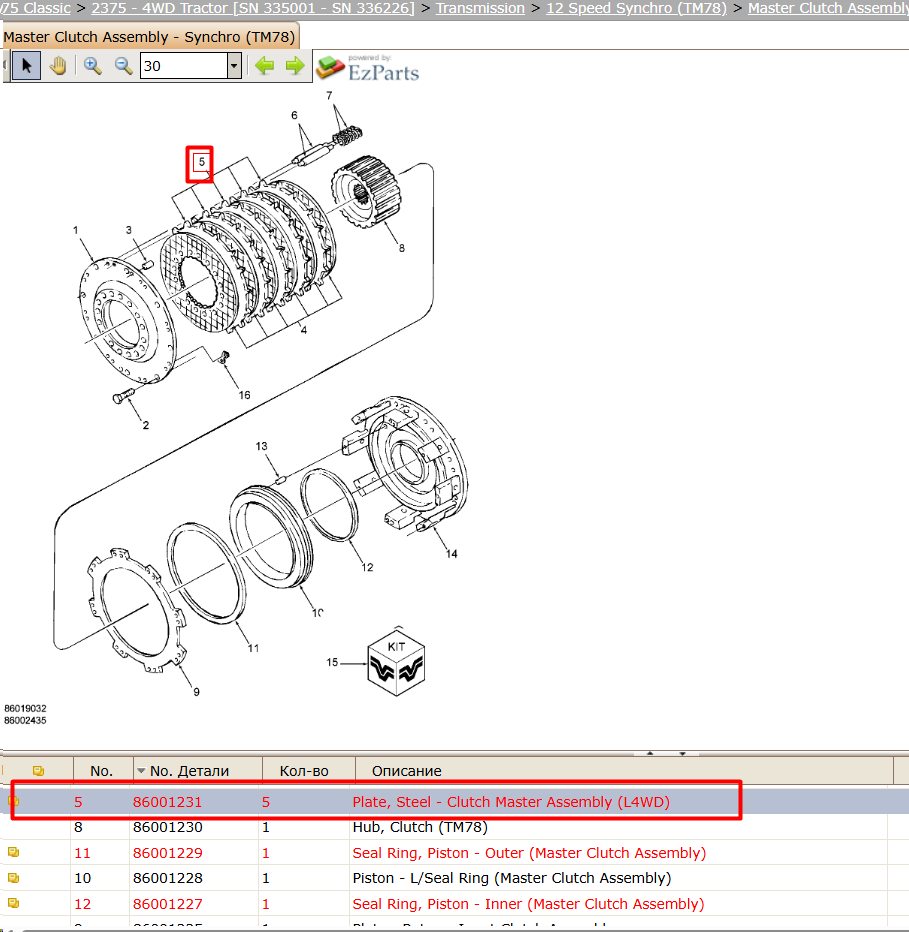Open 2375 - 4WD Tractor breadcrumb link

[x=253, y=8]
